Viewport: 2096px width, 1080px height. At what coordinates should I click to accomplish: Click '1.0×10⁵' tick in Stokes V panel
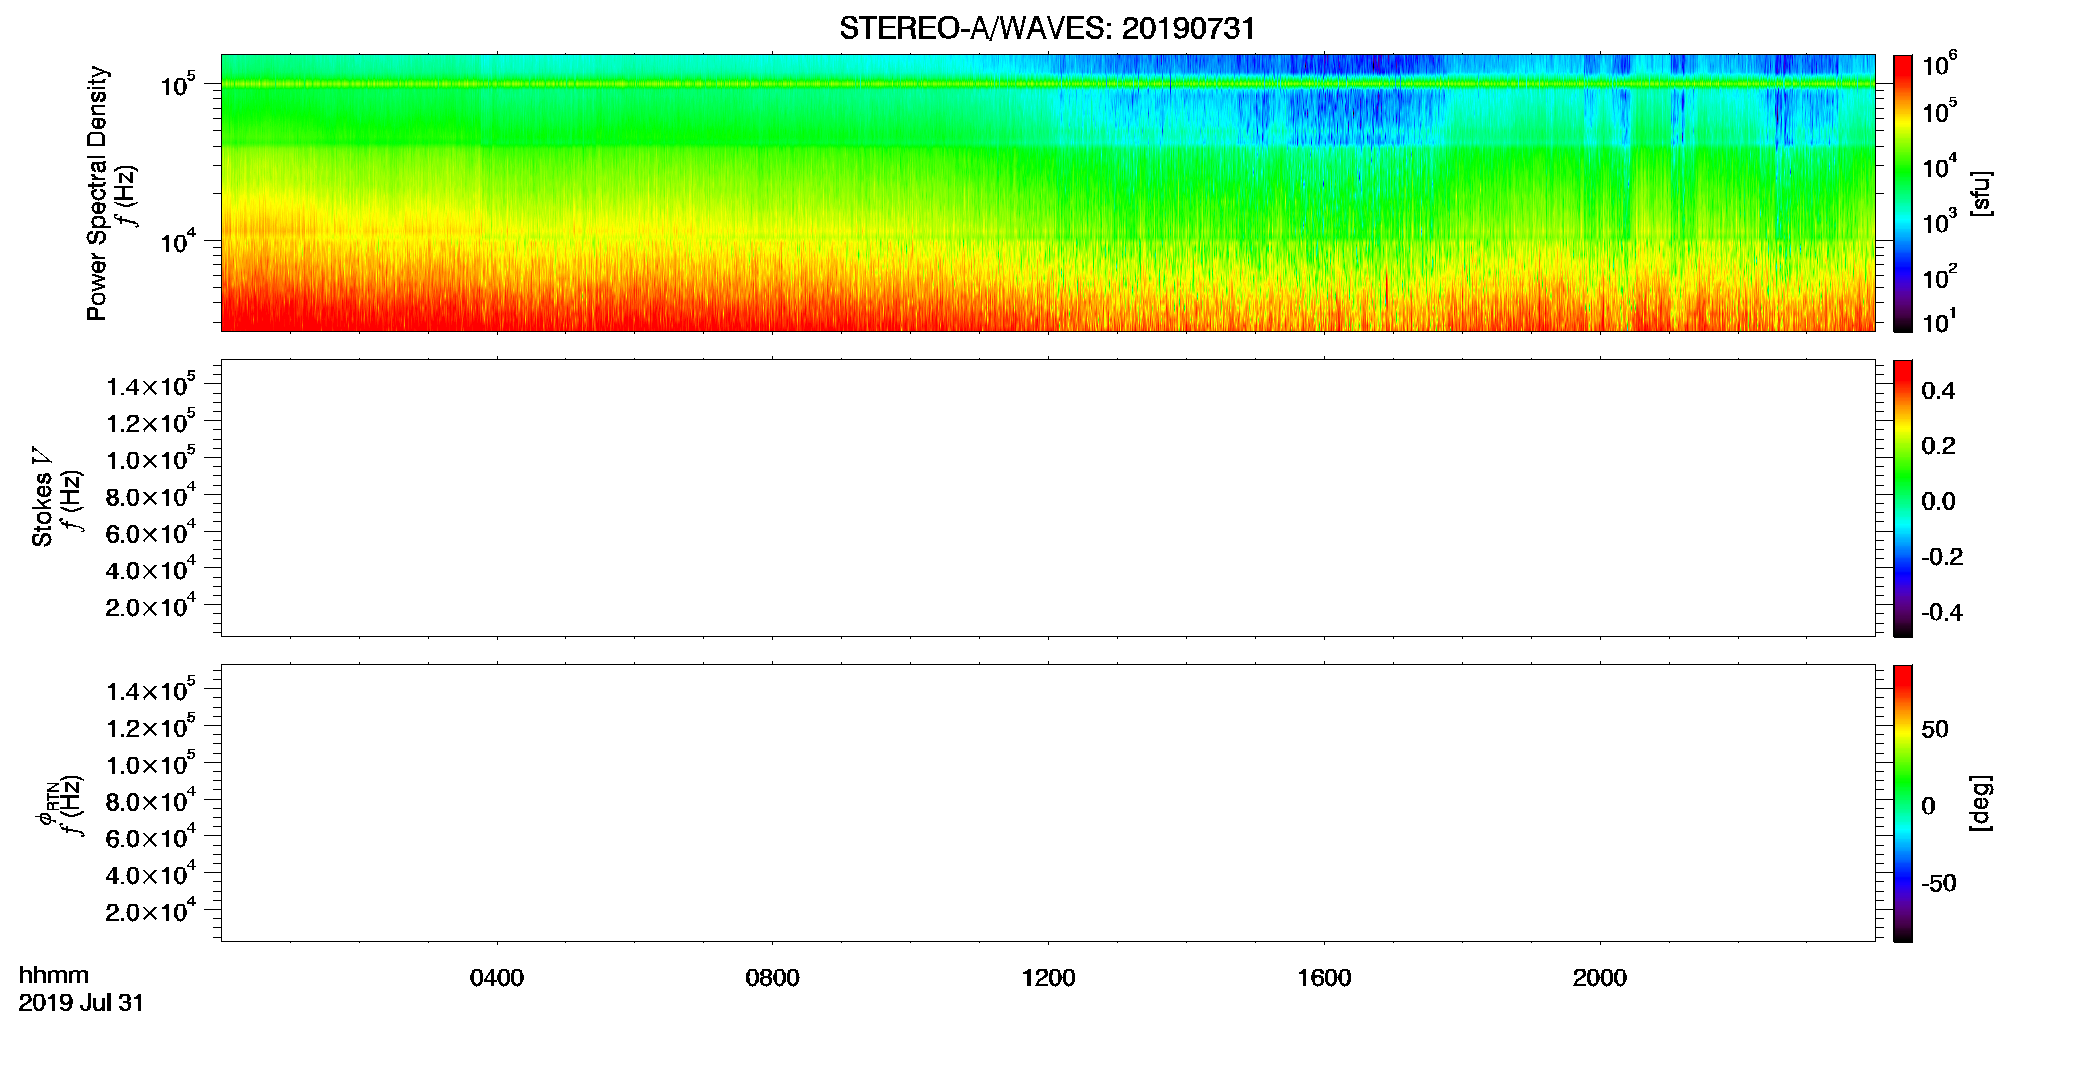coord(151,458)
